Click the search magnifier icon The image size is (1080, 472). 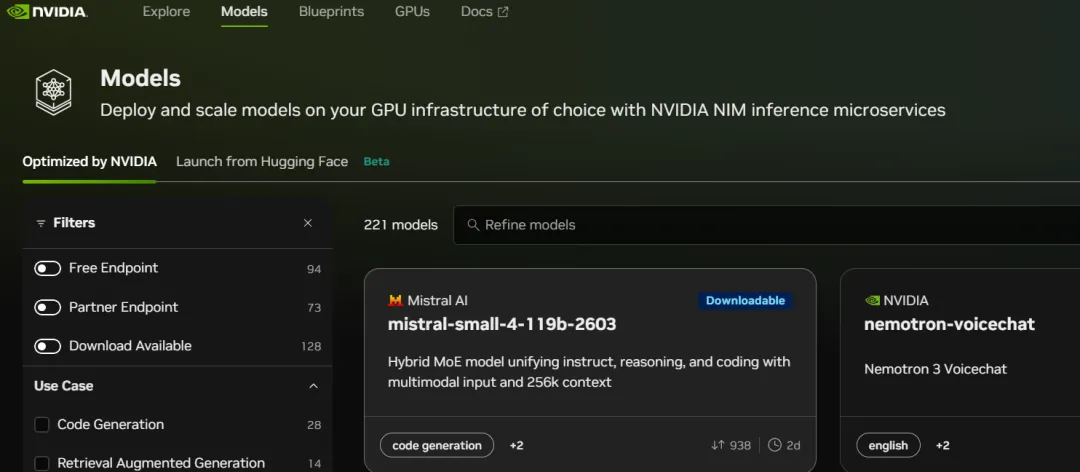tap(473, 225)
